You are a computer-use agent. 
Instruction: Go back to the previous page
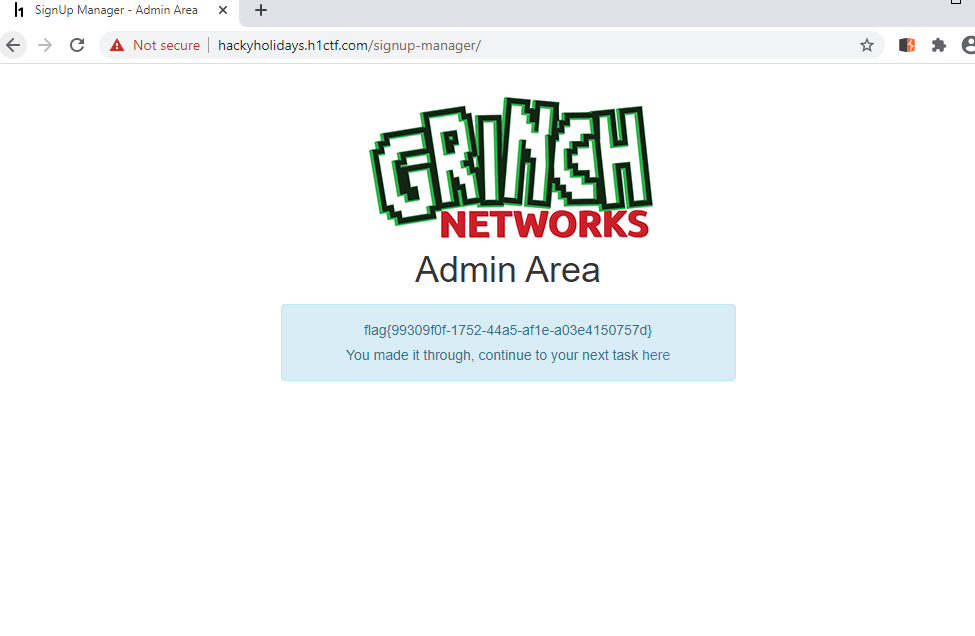click(x=13, y=45)
